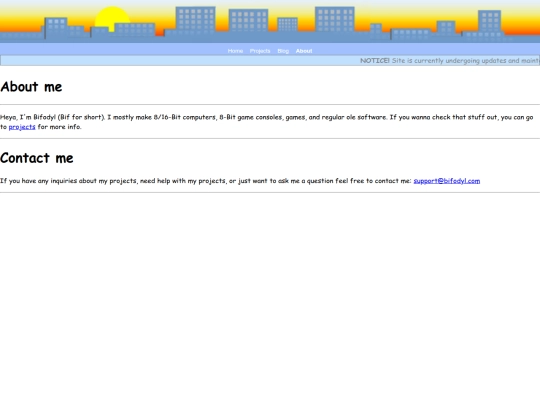Click the city skyline header banner
Screen dimensions: 540x405
tap(270, 21)
